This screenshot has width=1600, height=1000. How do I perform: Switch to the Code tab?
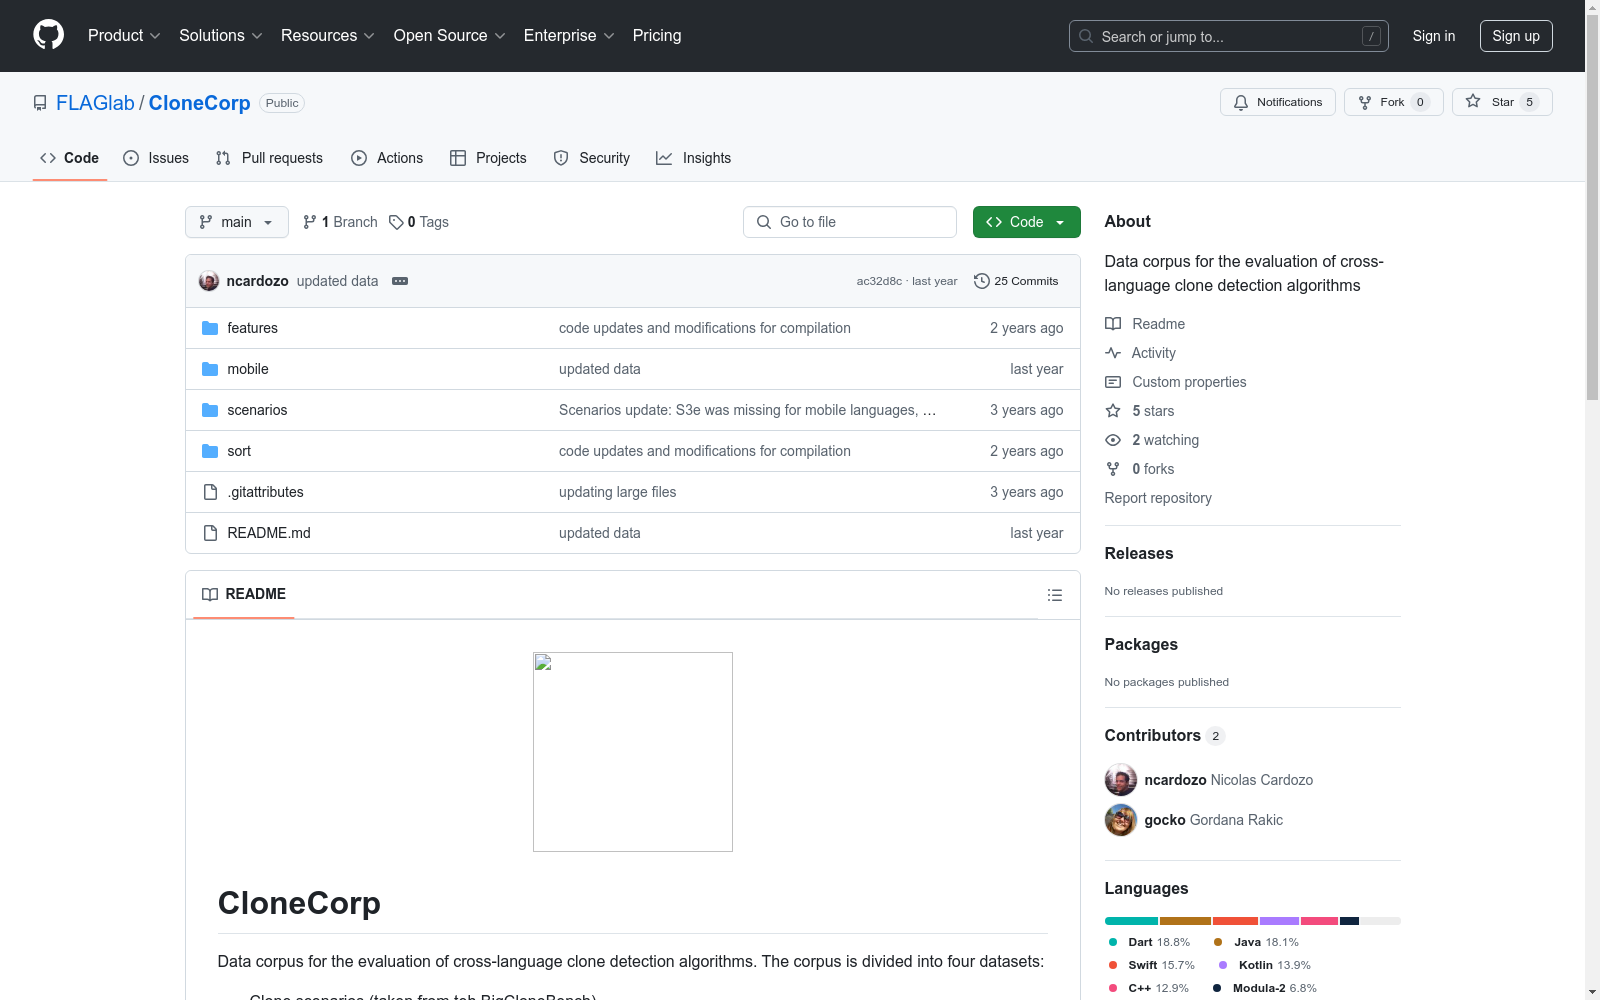[70, 158]
